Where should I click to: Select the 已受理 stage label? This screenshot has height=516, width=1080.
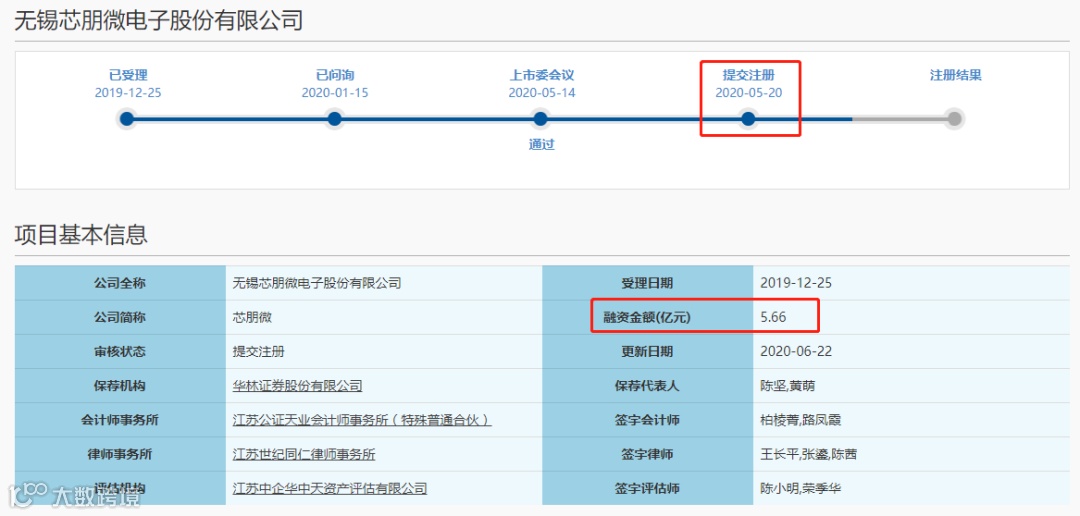[x=128, y=76]
